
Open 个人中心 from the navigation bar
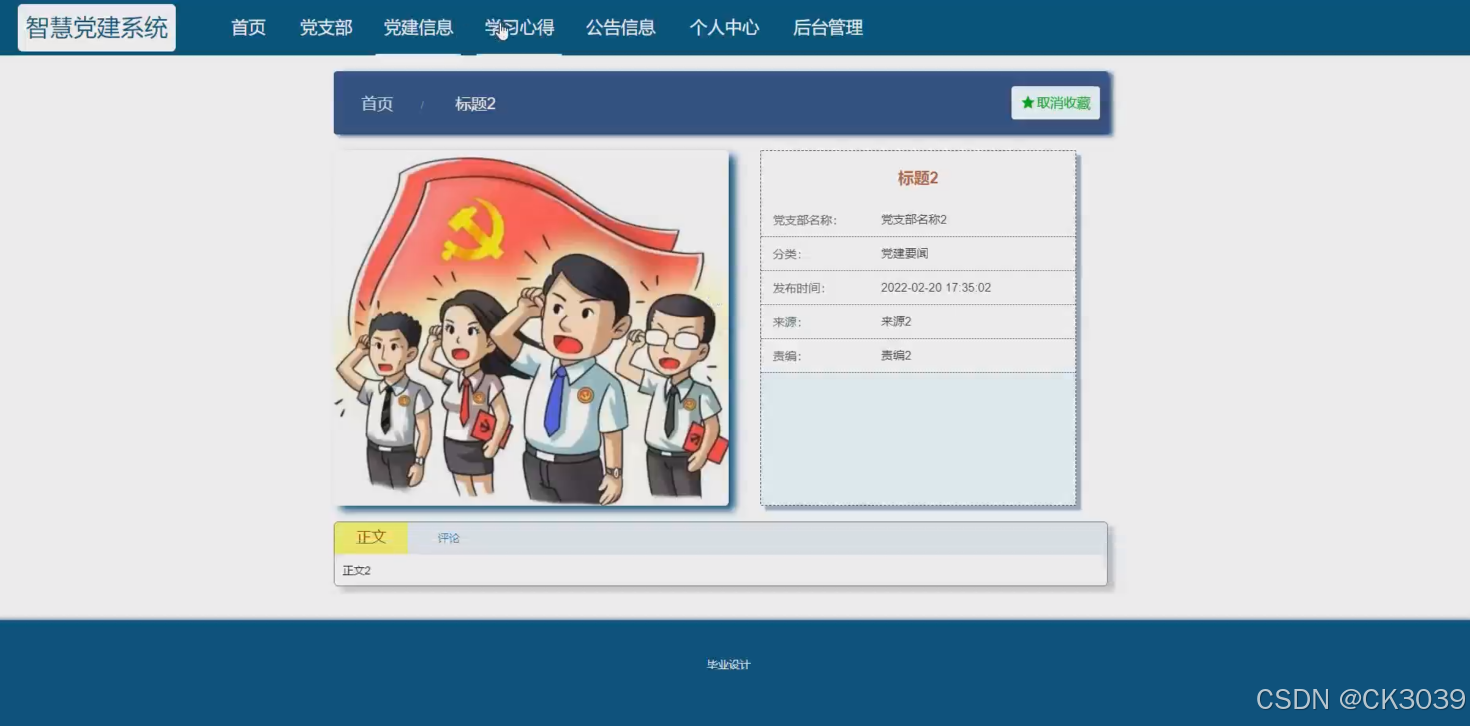coord(724,28)
